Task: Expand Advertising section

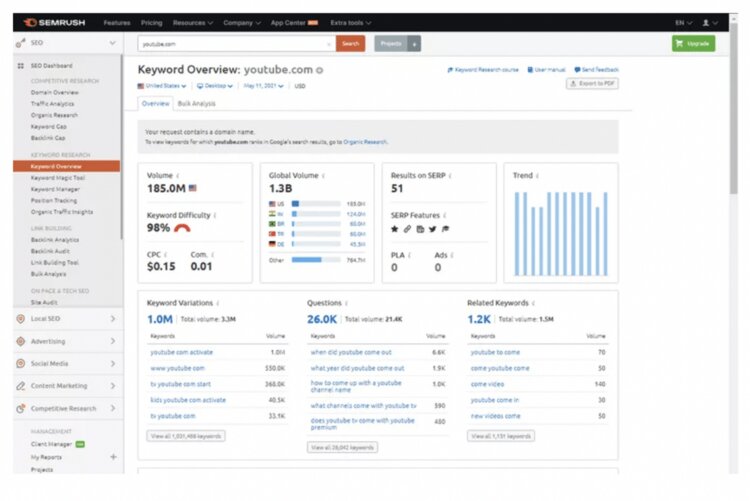Action: click(66, 341)
